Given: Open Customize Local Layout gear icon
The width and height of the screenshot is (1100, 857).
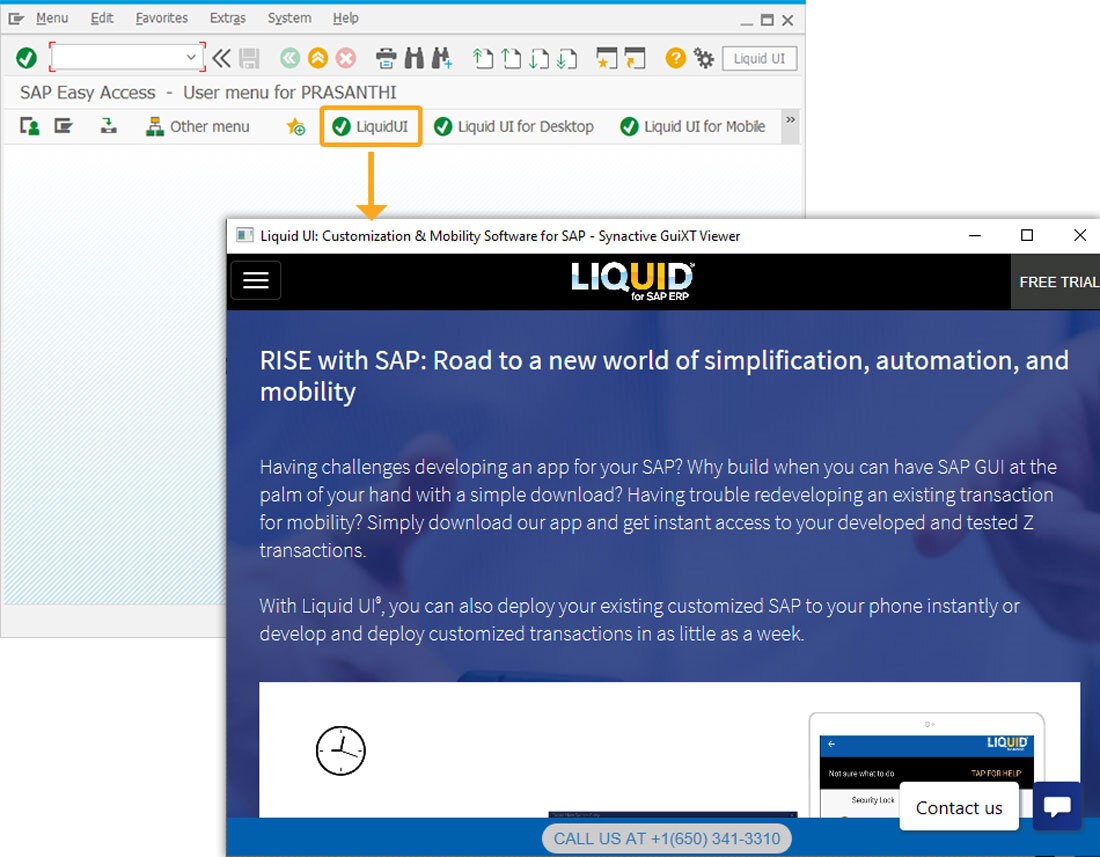Looking at the screenshot, I should (704, 58).
